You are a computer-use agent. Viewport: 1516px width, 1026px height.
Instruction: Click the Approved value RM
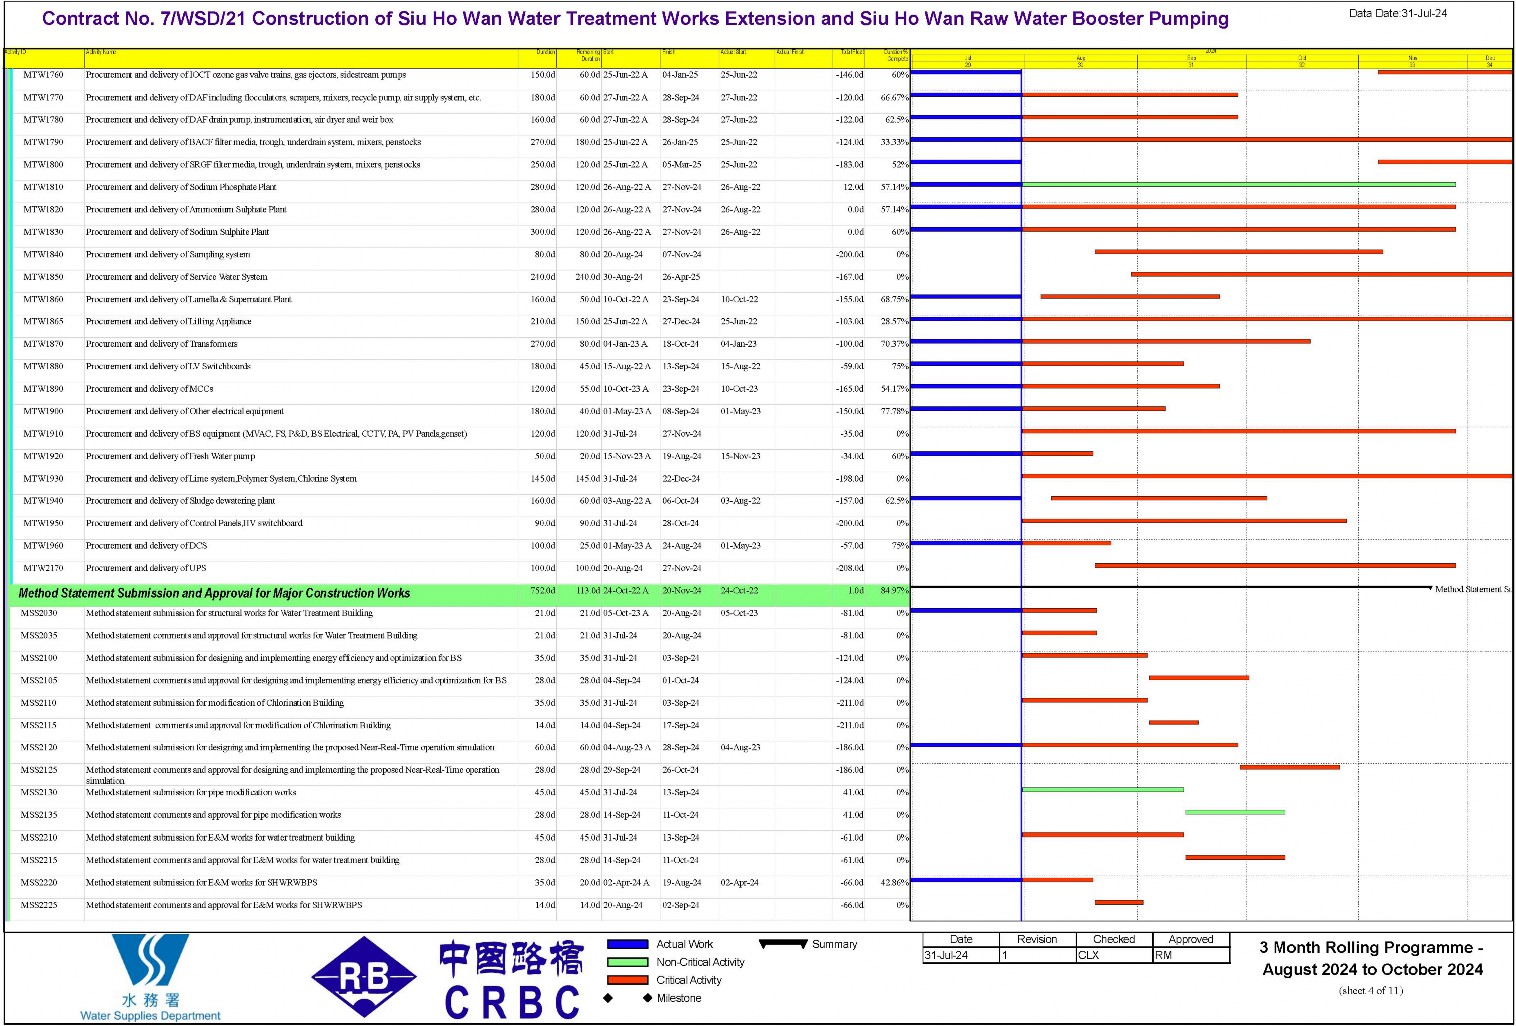[x=1163, y=955]
